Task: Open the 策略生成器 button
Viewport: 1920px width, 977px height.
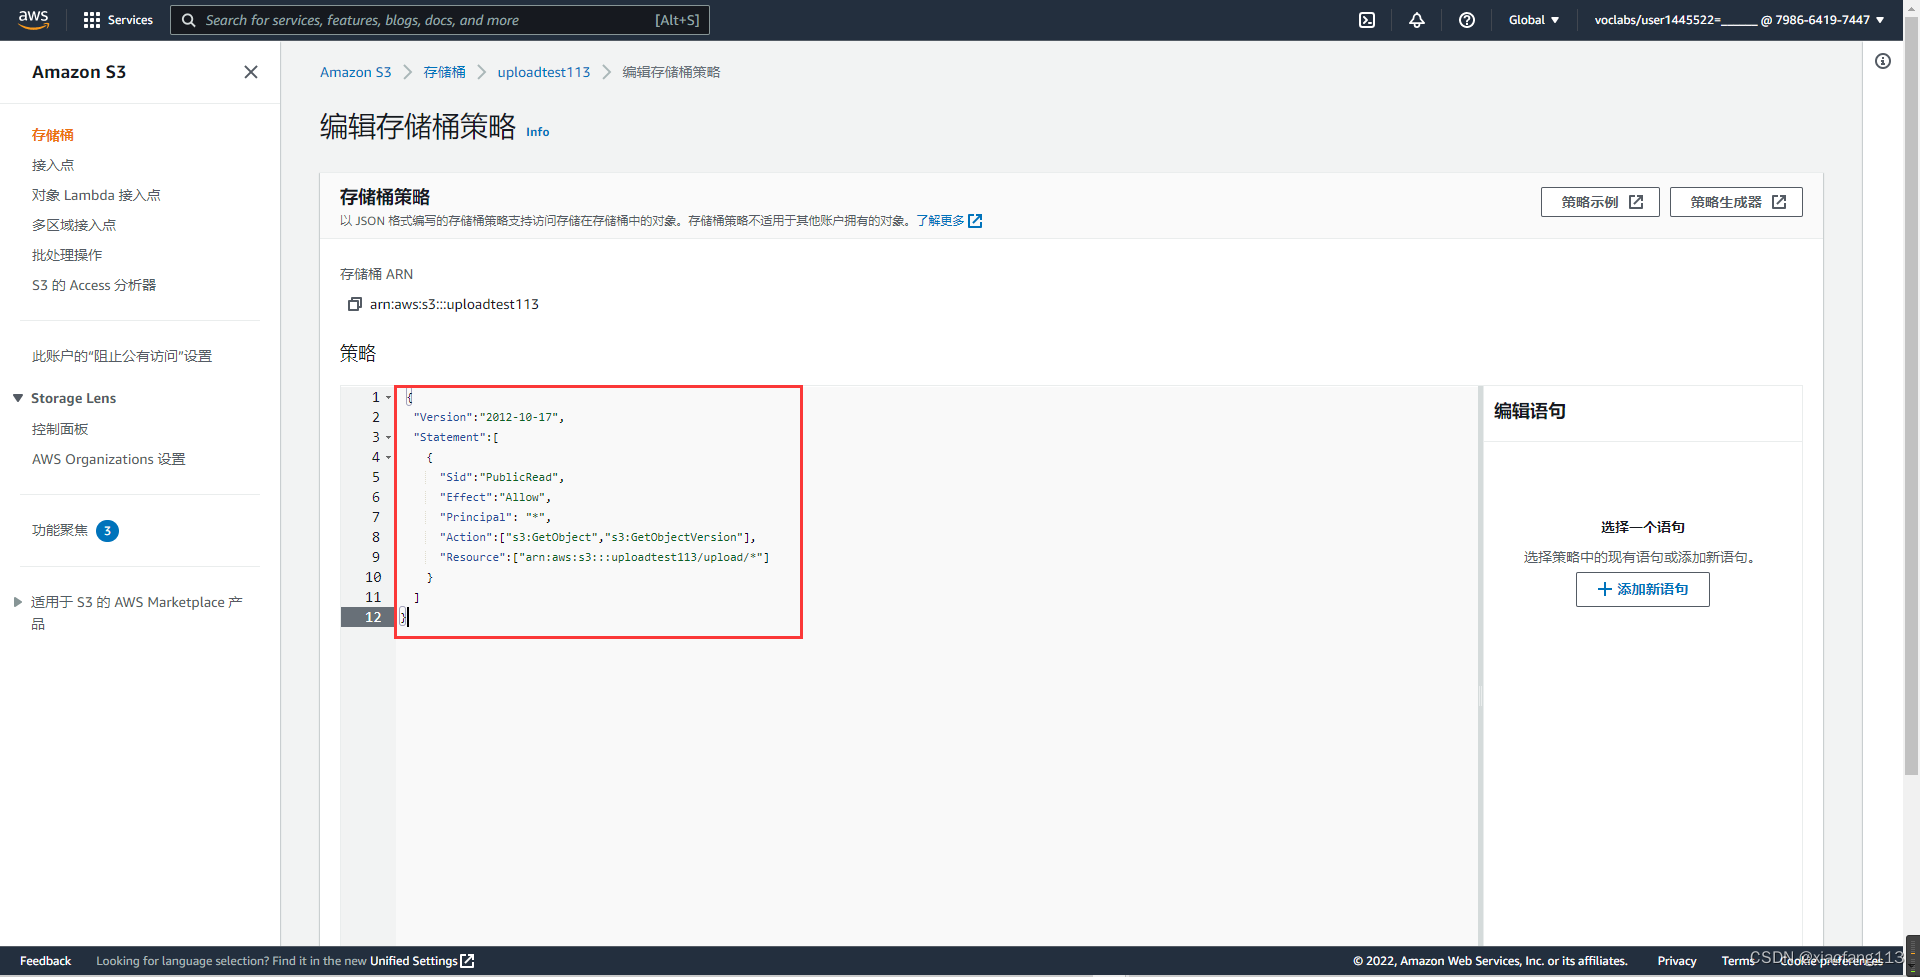Action: pyautogui.click(x=1736, y=202)
